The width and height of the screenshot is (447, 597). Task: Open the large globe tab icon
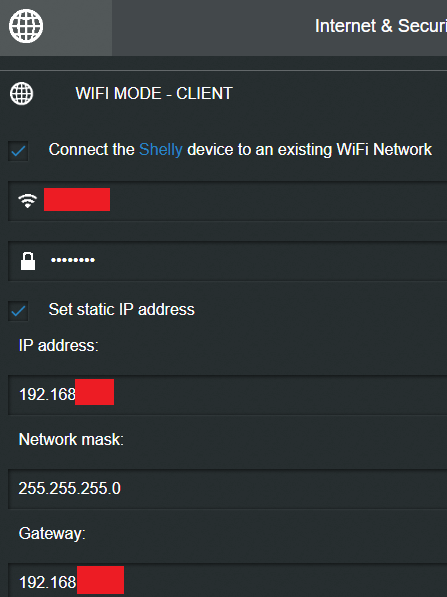click(26, 26)
